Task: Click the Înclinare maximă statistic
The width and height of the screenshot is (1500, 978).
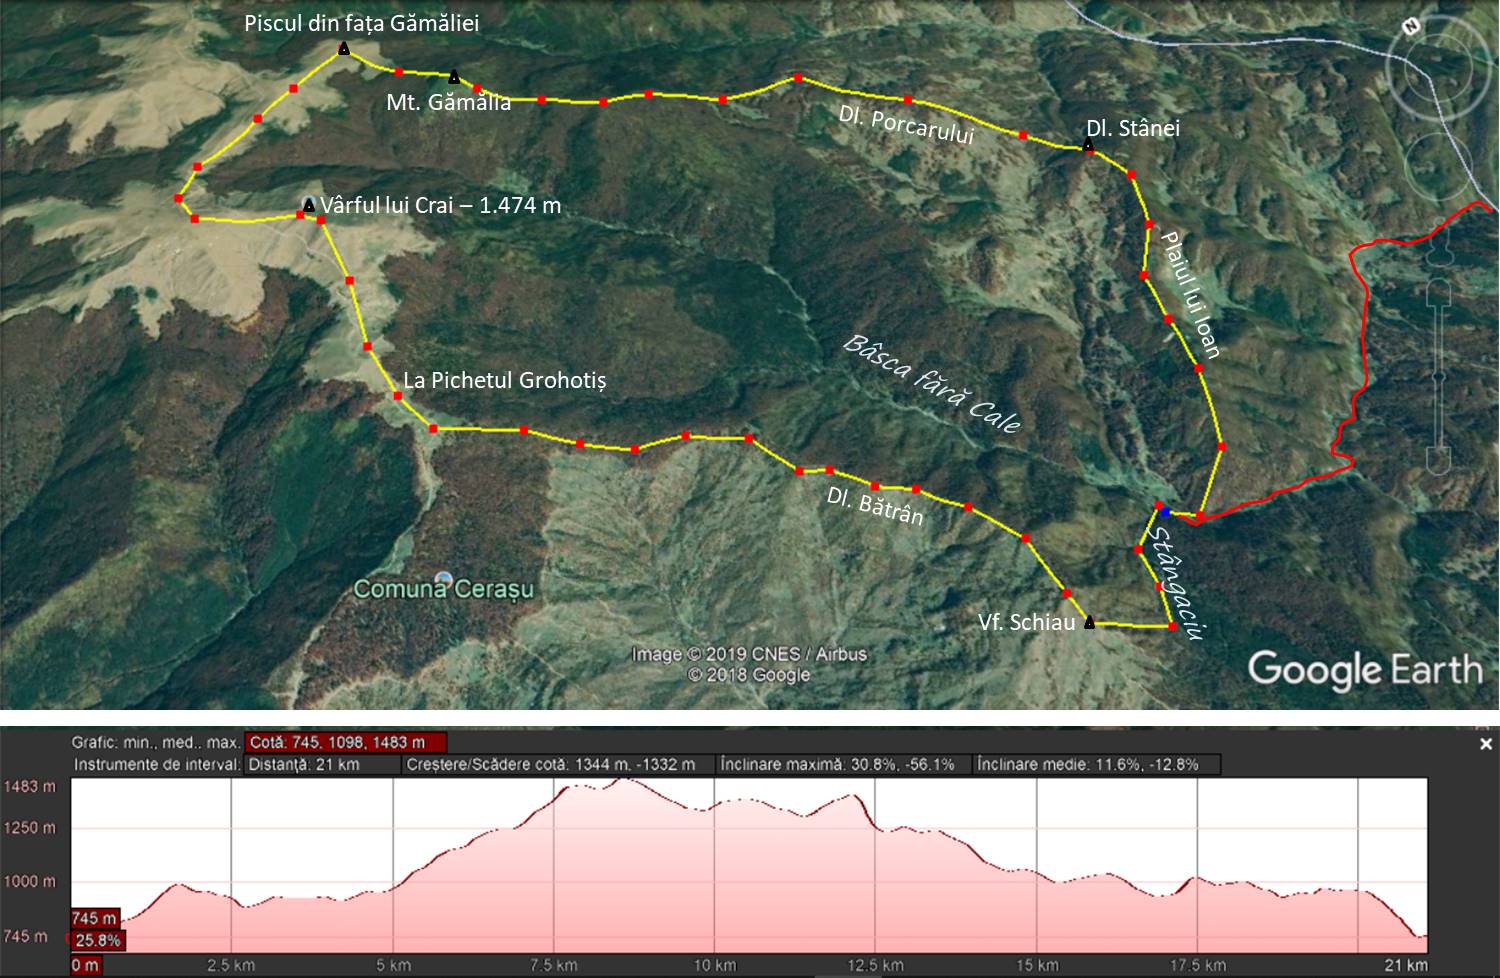Action: click(x=838, y=765)
